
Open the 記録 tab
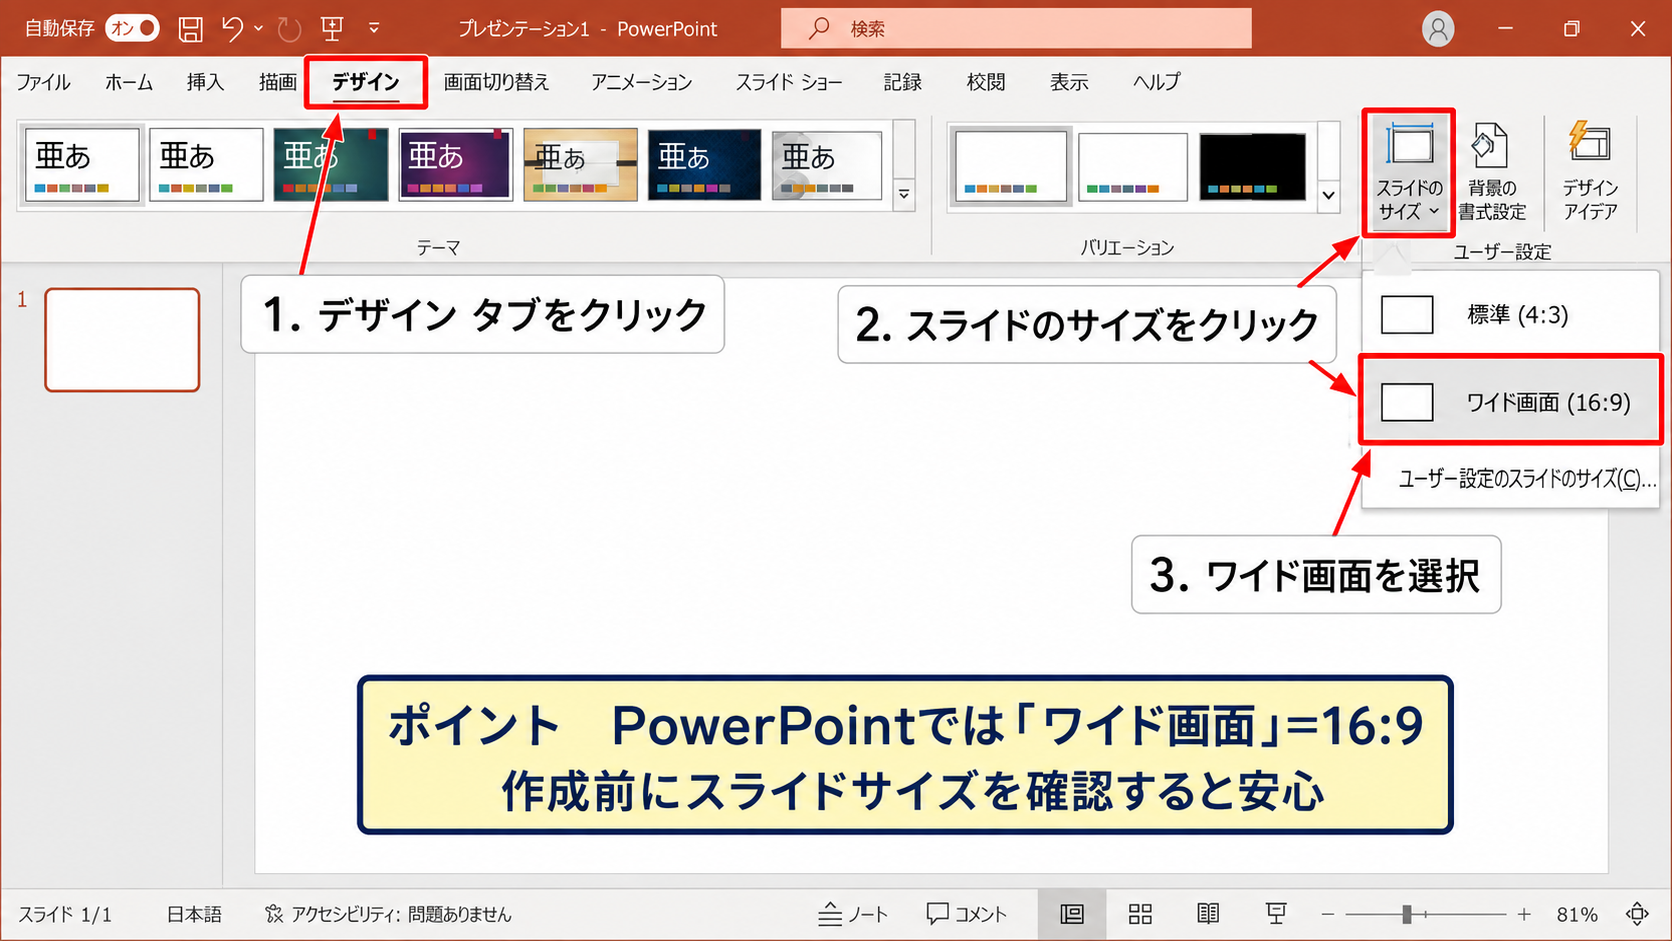(902, 82)
